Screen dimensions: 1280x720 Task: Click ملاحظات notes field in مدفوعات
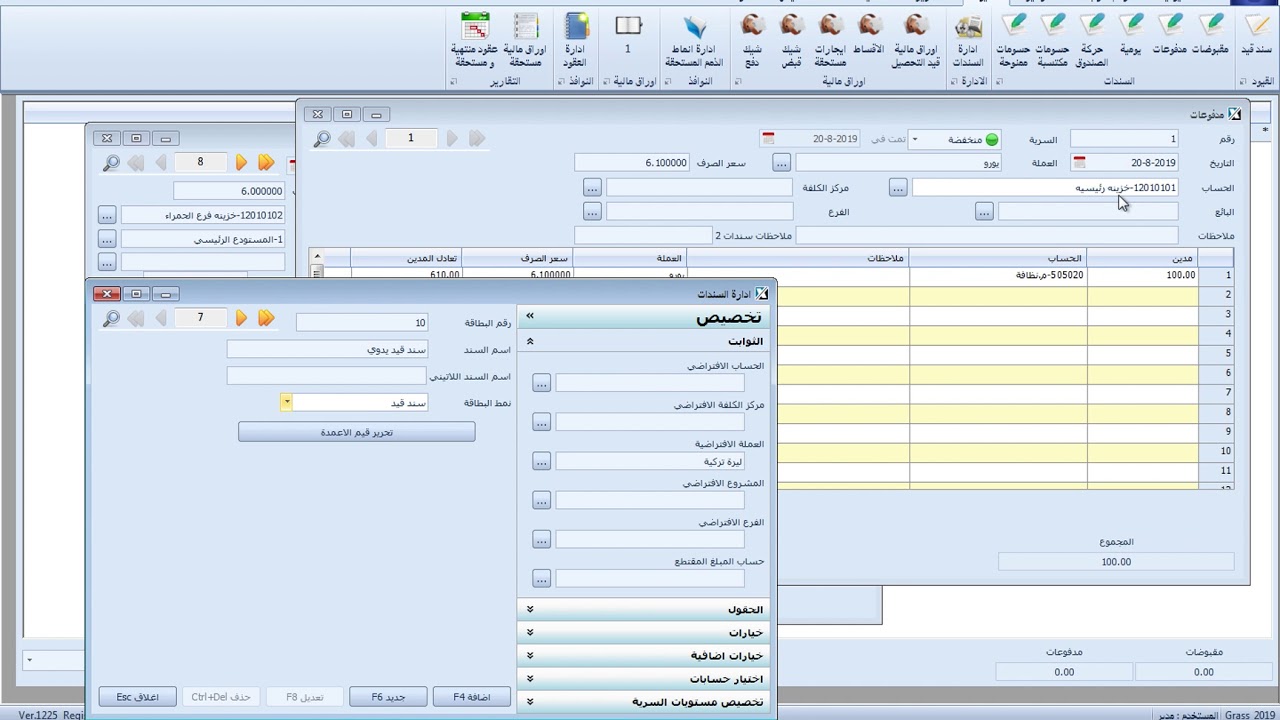click(987, 236)
